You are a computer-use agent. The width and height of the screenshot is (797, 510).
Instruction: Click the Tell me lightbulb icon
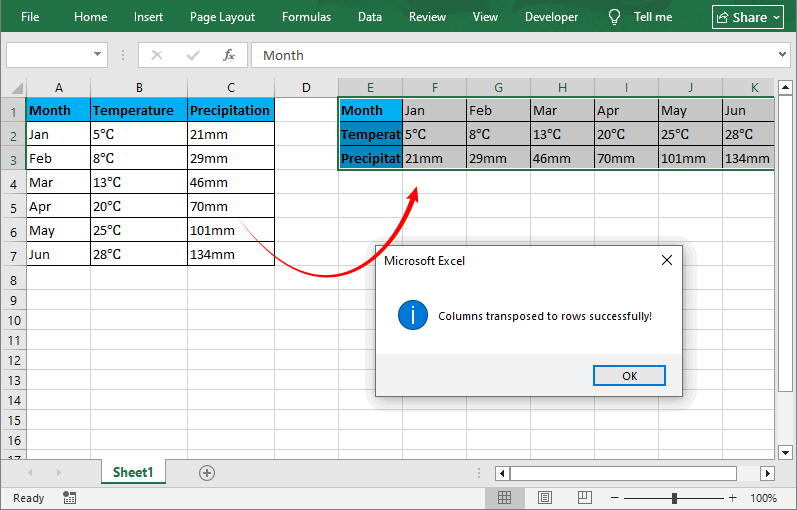615,17
